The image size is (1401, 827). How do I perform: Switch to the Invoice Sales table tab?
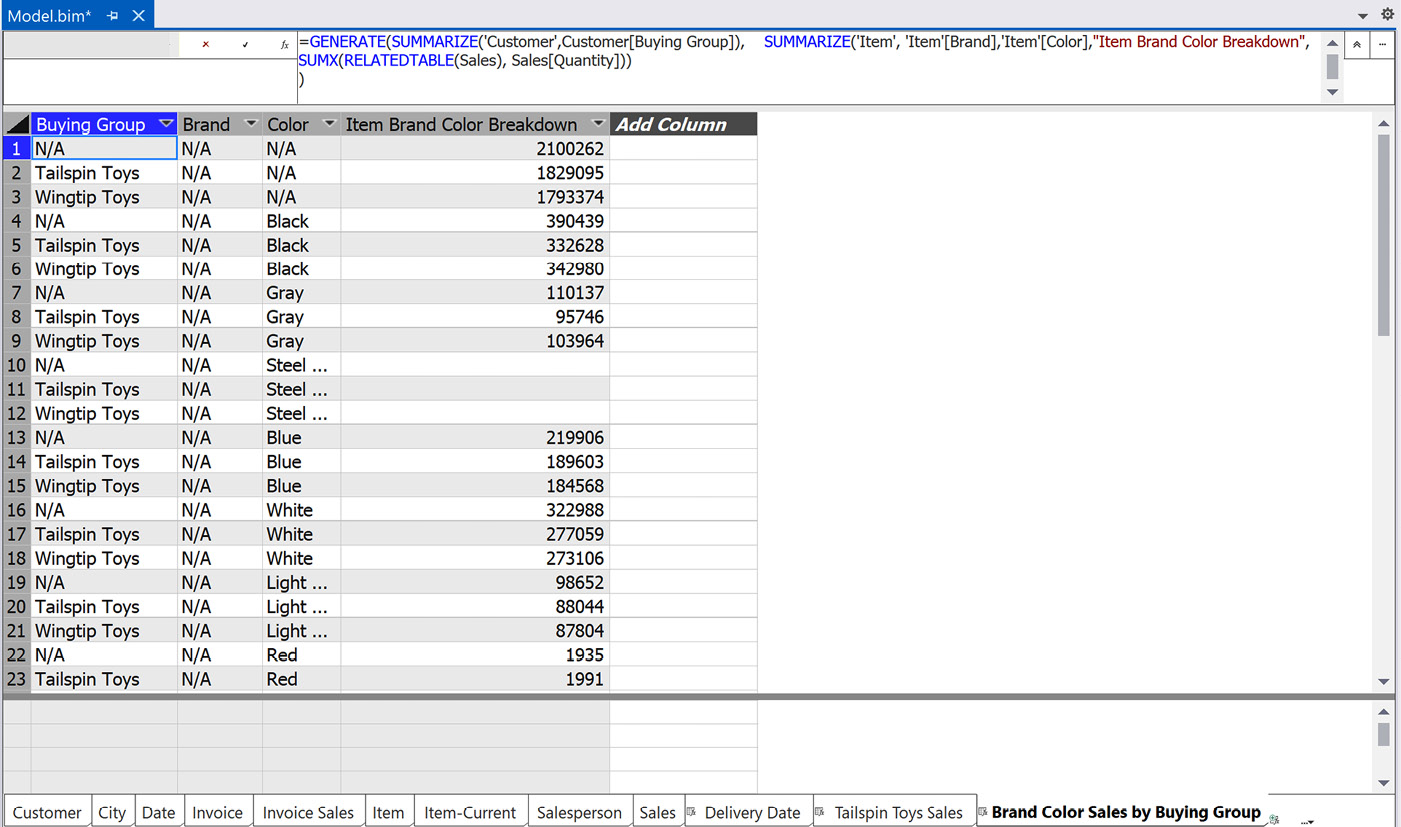(308, 812)
